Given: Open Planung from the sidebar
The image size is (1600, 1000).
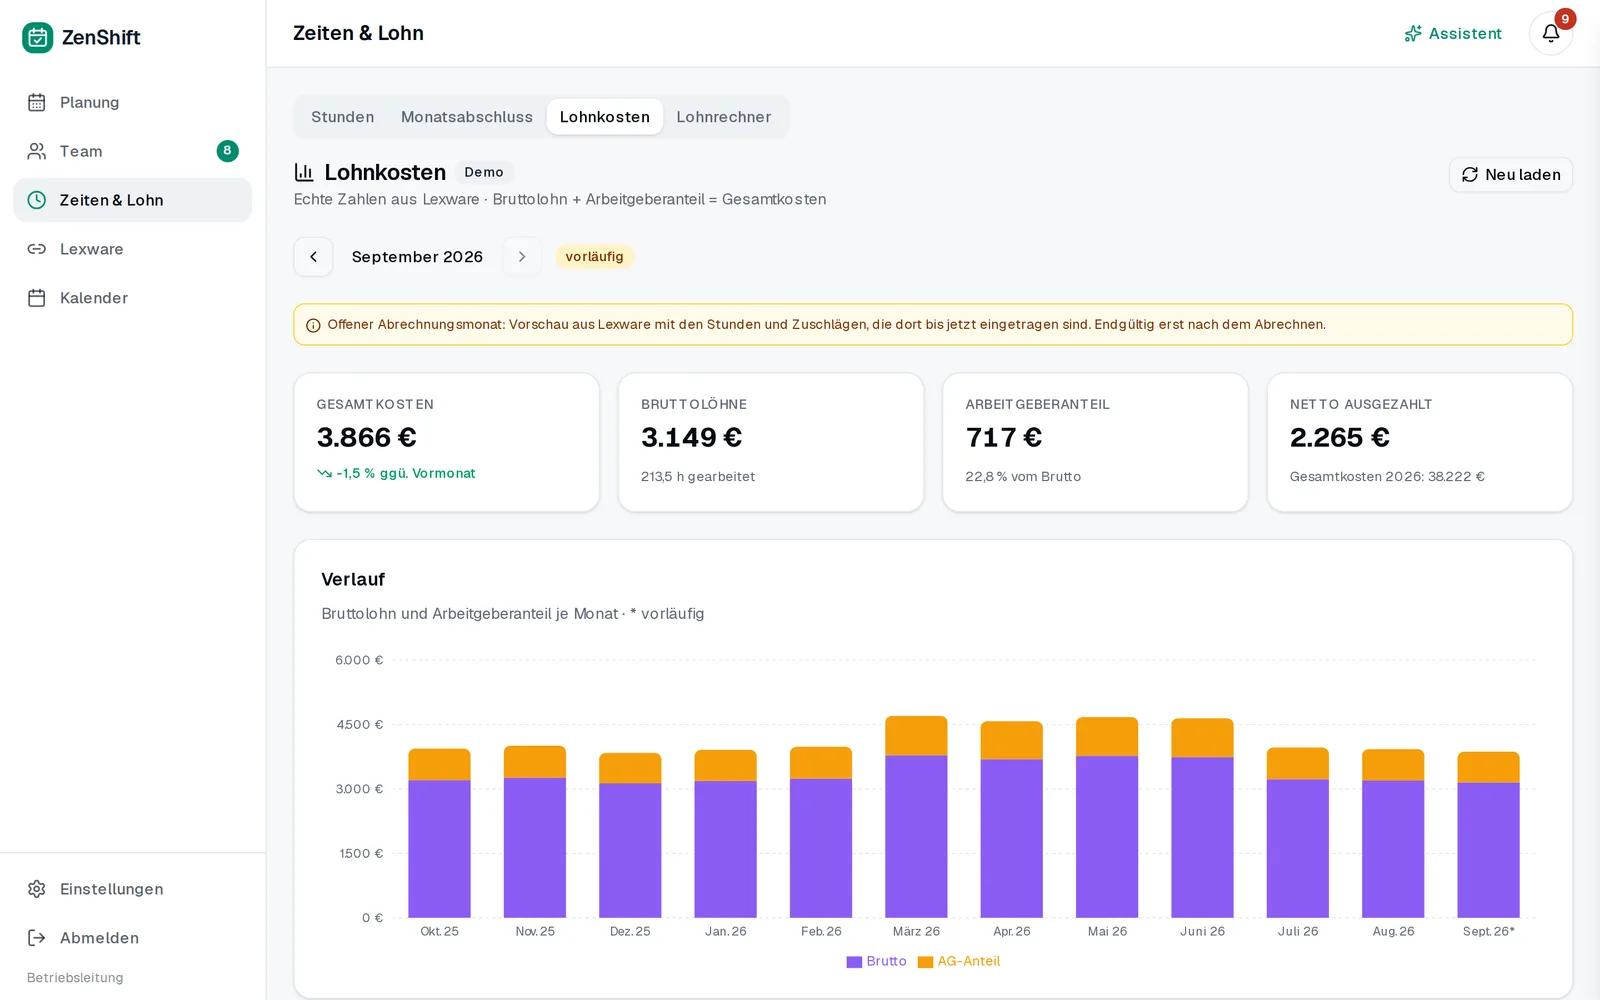Looking at the screenshot, I should [x=132, y=102].
